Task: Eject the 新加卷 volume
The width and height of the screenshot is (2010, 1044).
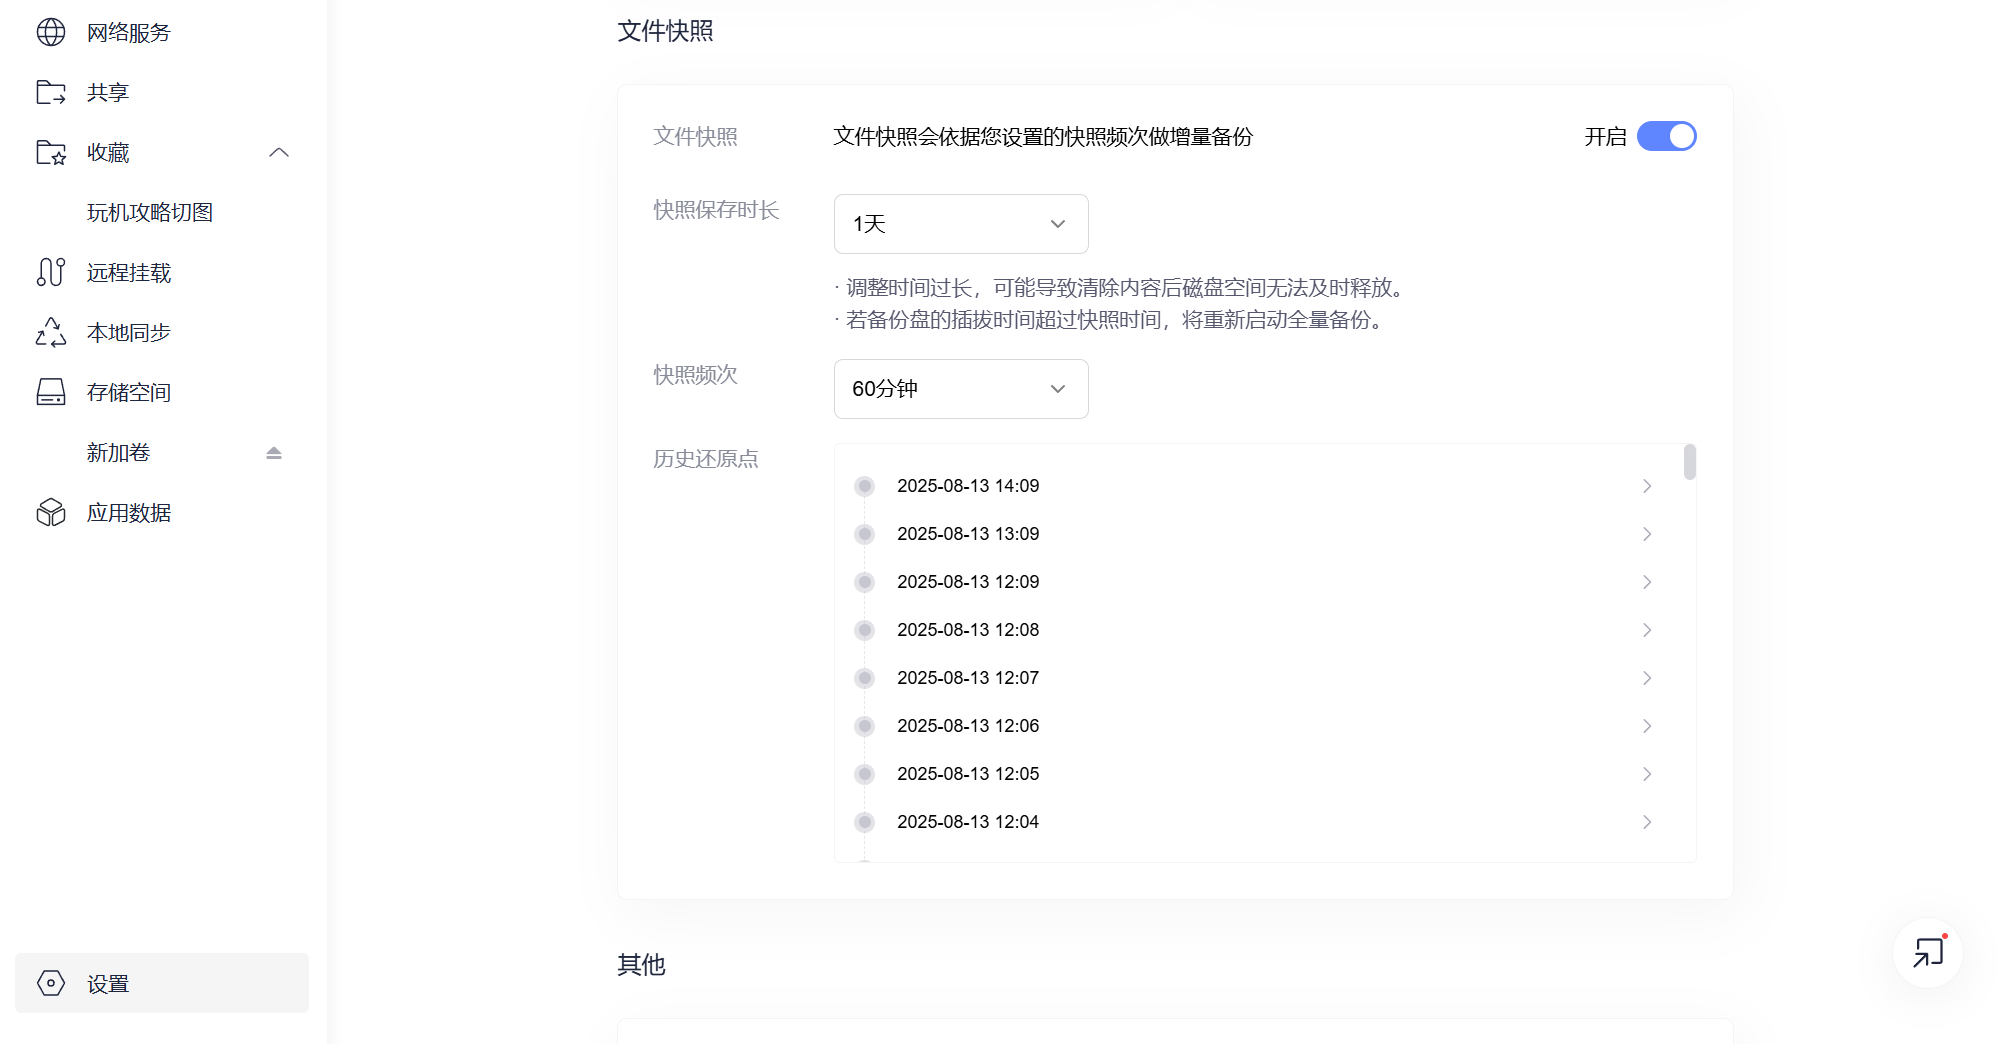Action: [x=274, y=453]
